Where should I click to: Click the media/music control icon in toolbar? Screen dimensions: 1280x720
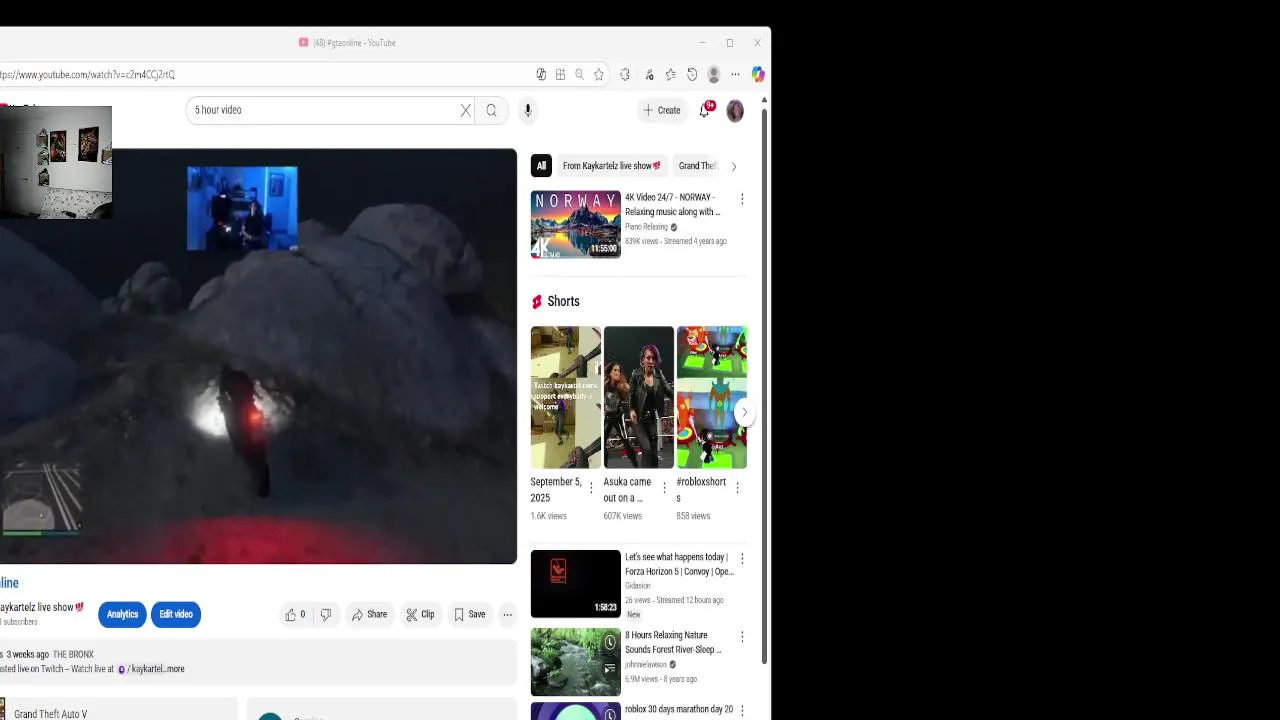click(x=649, y=74)
